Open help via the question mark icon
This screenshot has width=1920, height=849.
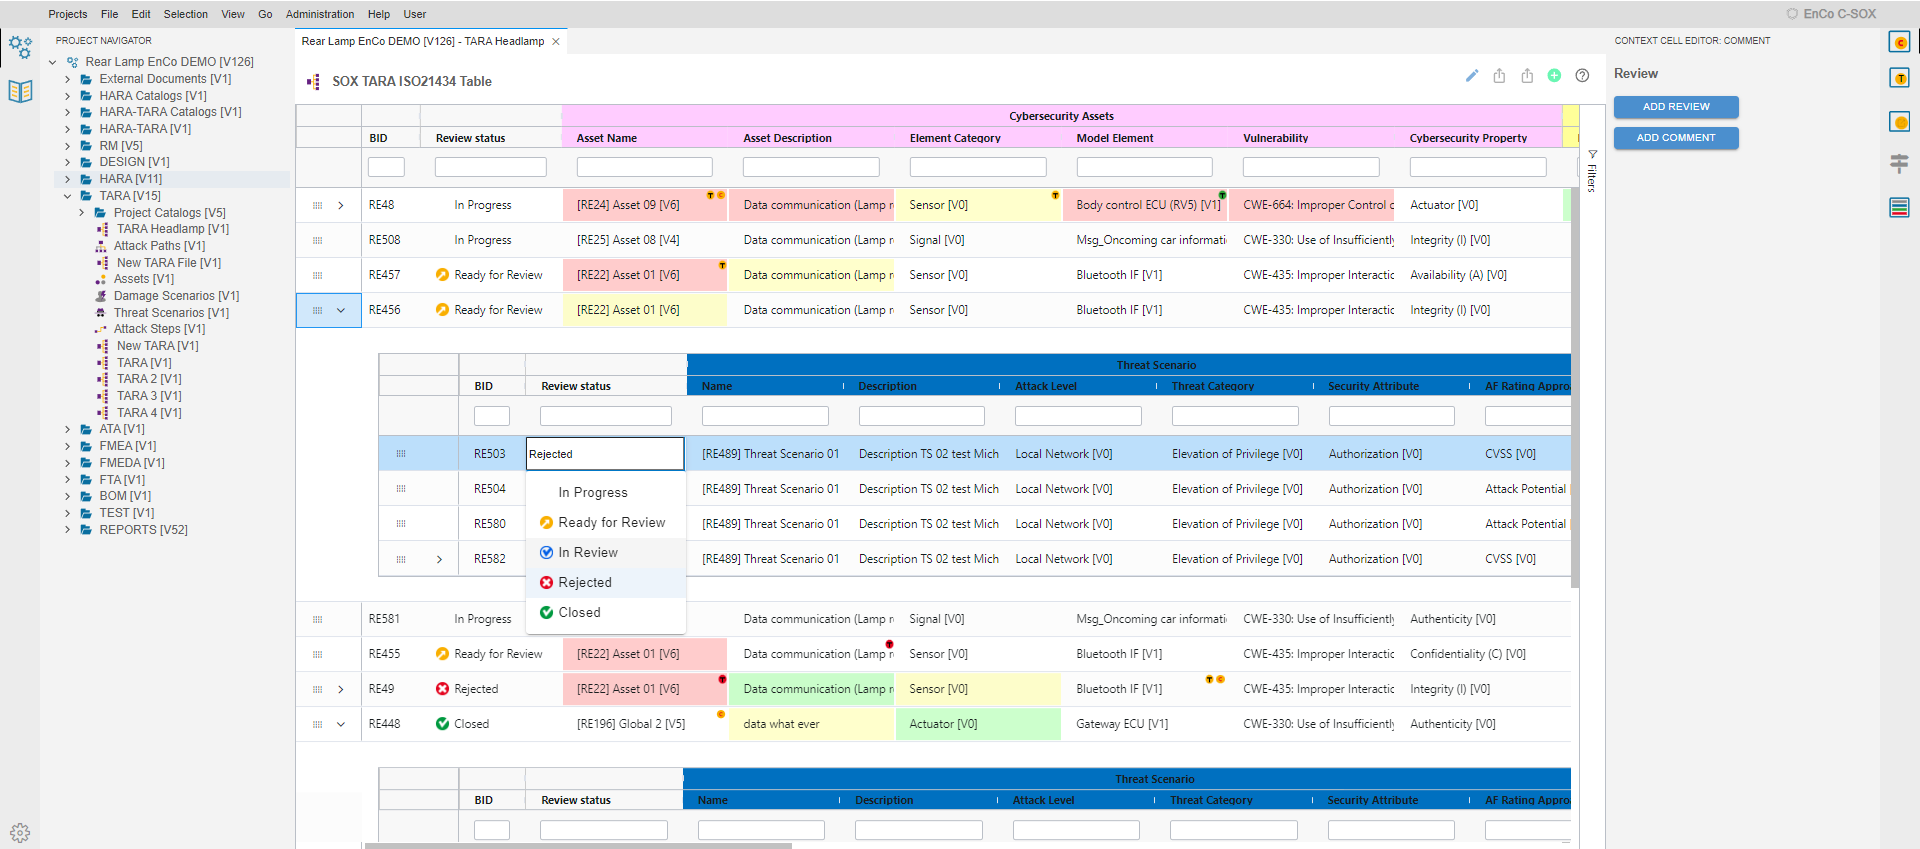tap(1582, 76)
